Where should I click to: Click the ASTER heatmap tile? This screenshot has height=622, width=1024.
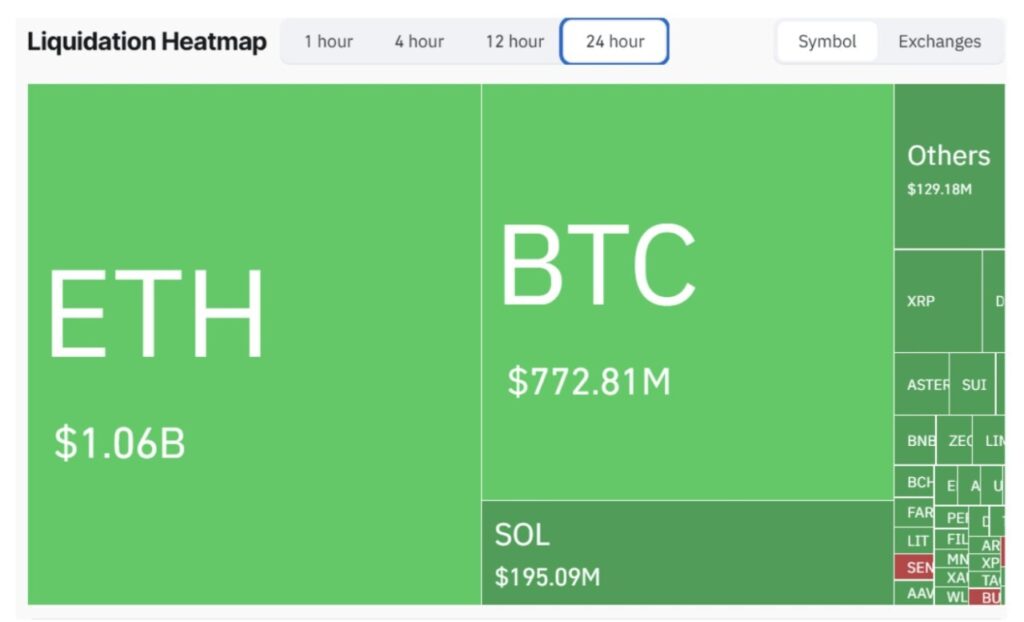[x=922, y=384]
